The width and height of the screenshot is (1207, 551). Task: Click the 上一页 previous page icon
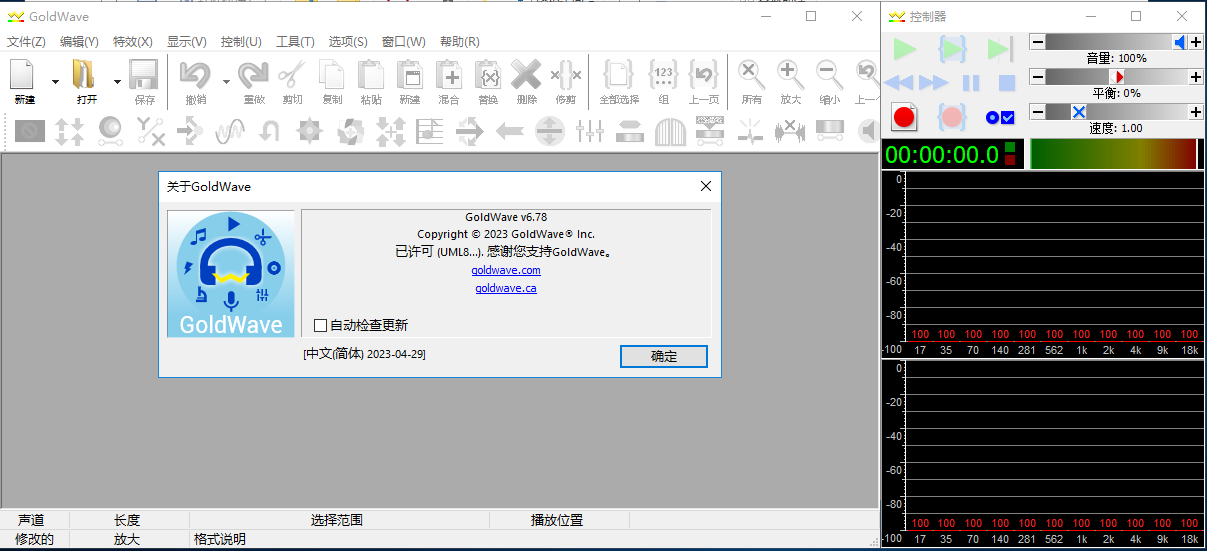coord(704,76)
